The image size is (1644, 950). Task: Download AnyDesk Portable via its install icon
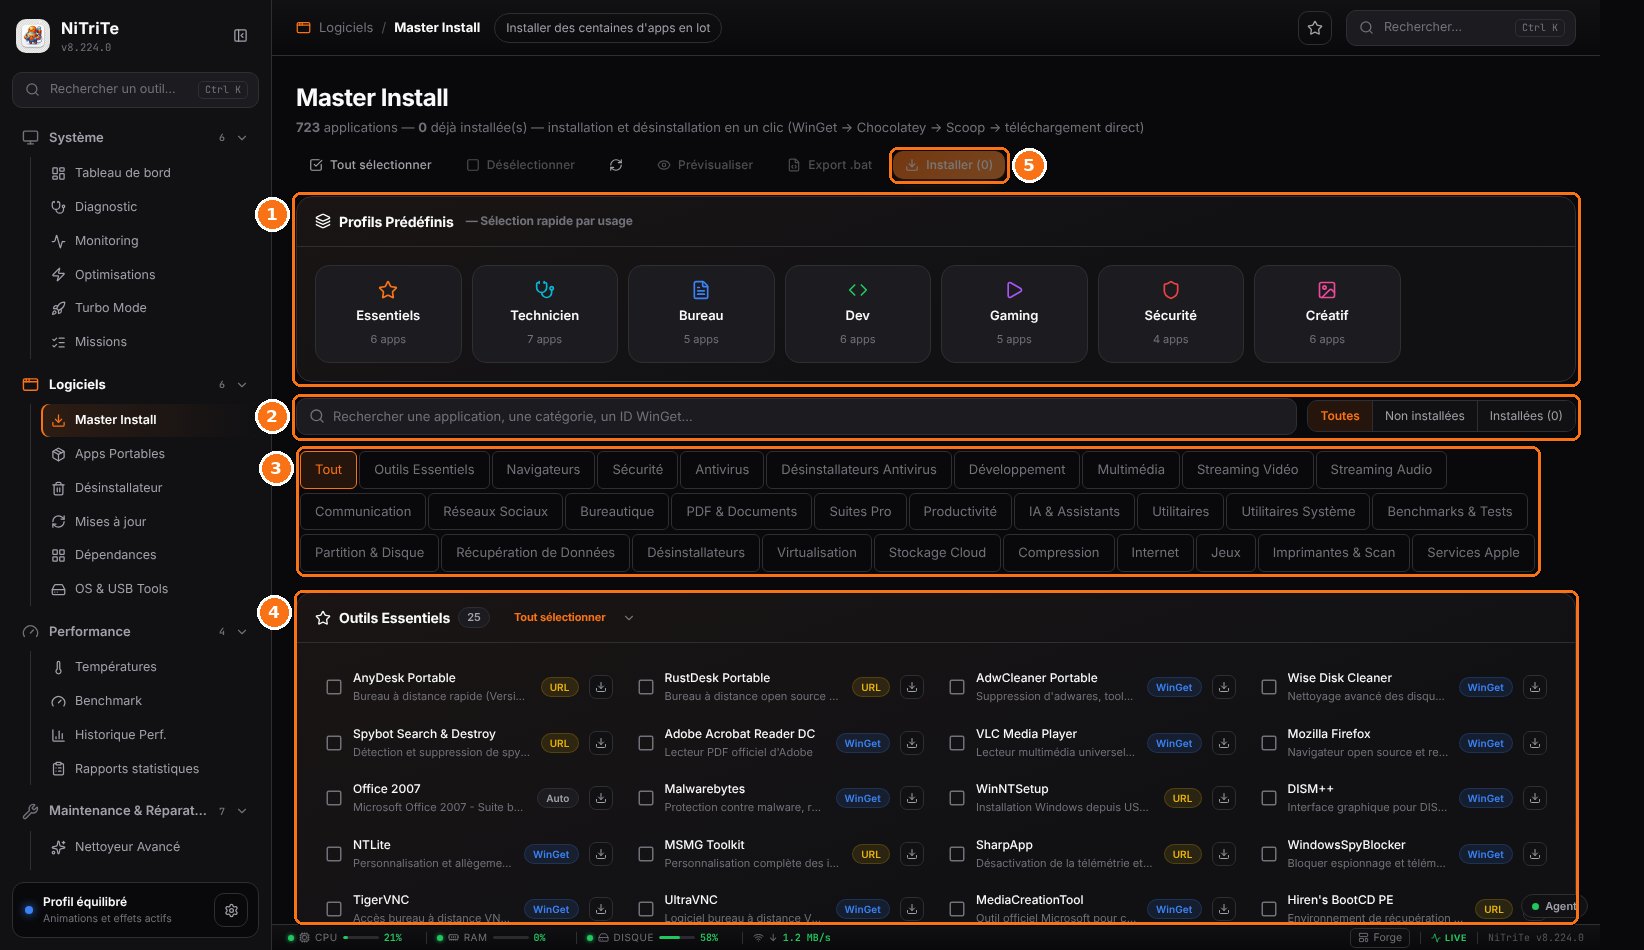(601, 687)
